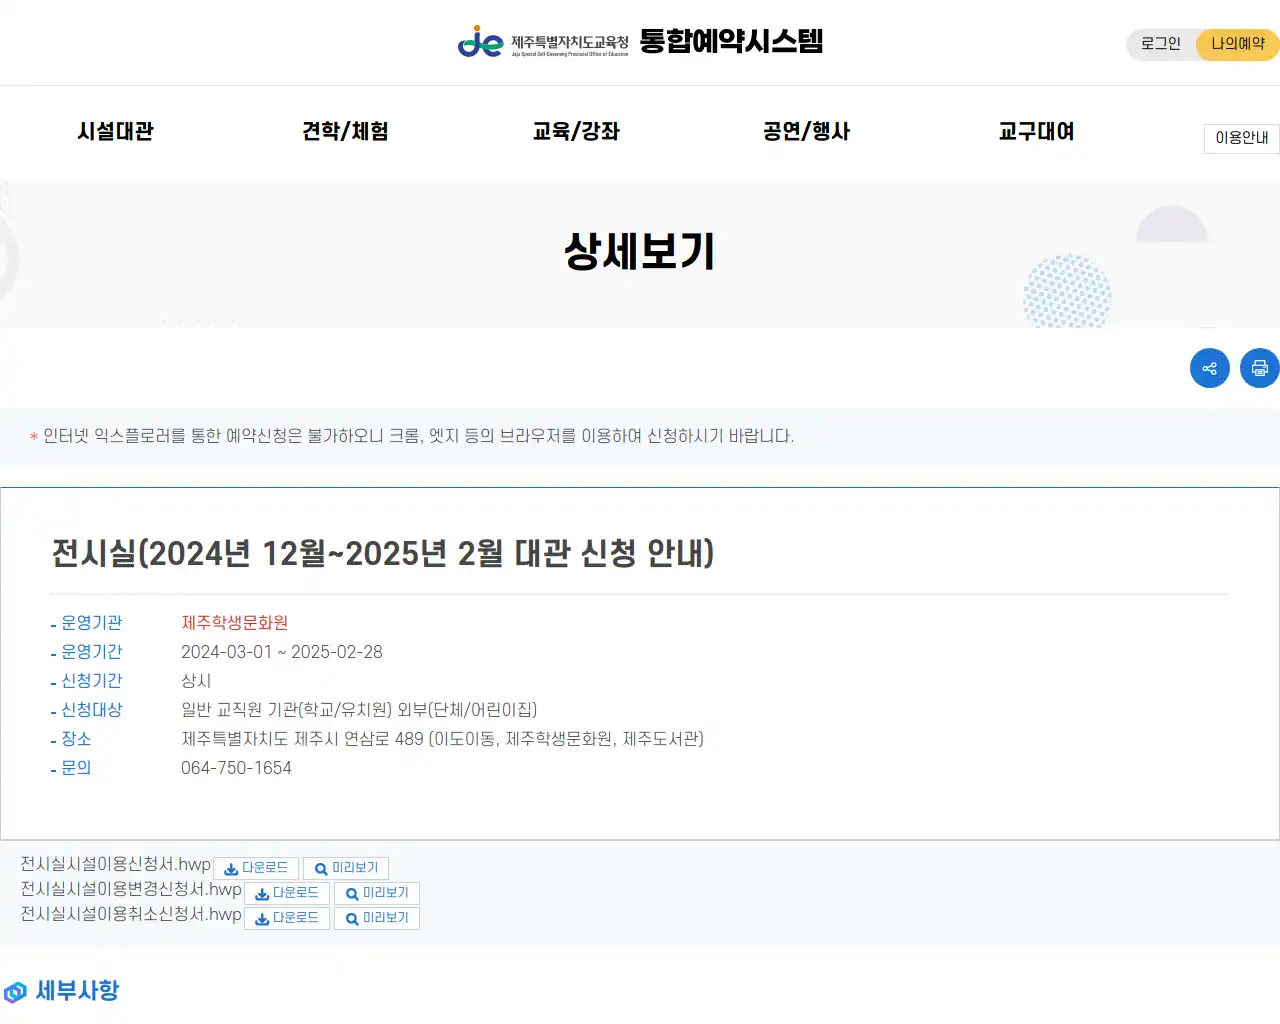Click the 신청대상 value 일반 교직원 기관 text
Image resolution: width=1280 pixels, height=1024 pixels.
(x=359, y=710)
